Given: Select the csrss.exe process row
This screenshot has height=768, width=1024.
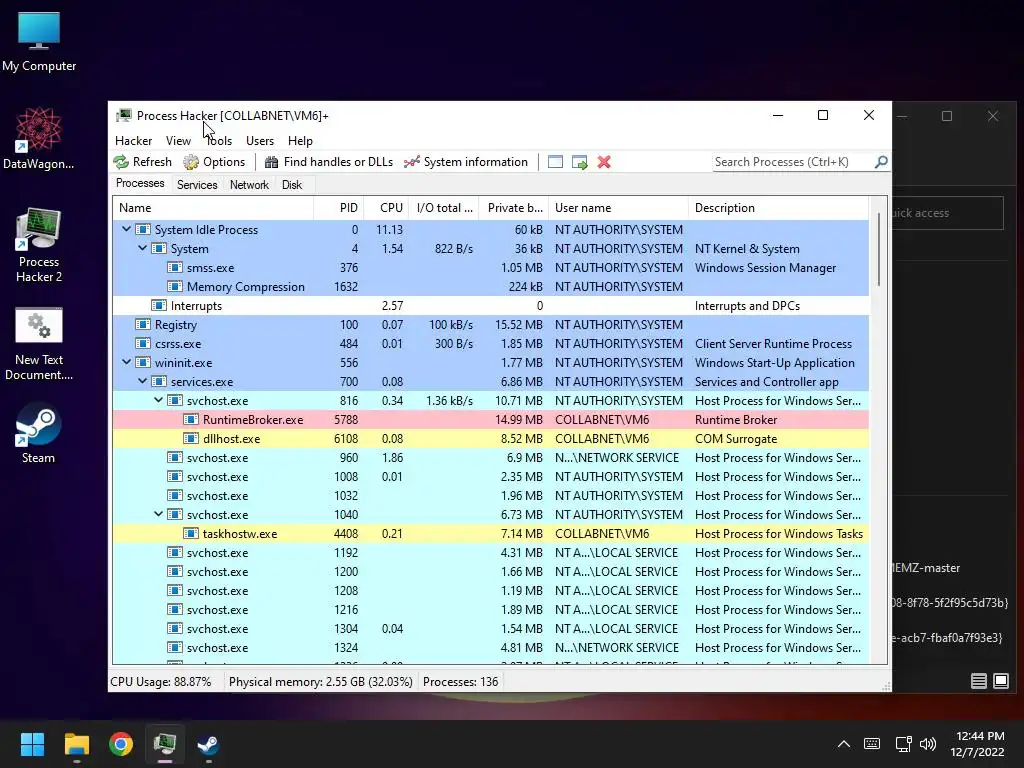Looking at the screenshot, I should 491,344.
